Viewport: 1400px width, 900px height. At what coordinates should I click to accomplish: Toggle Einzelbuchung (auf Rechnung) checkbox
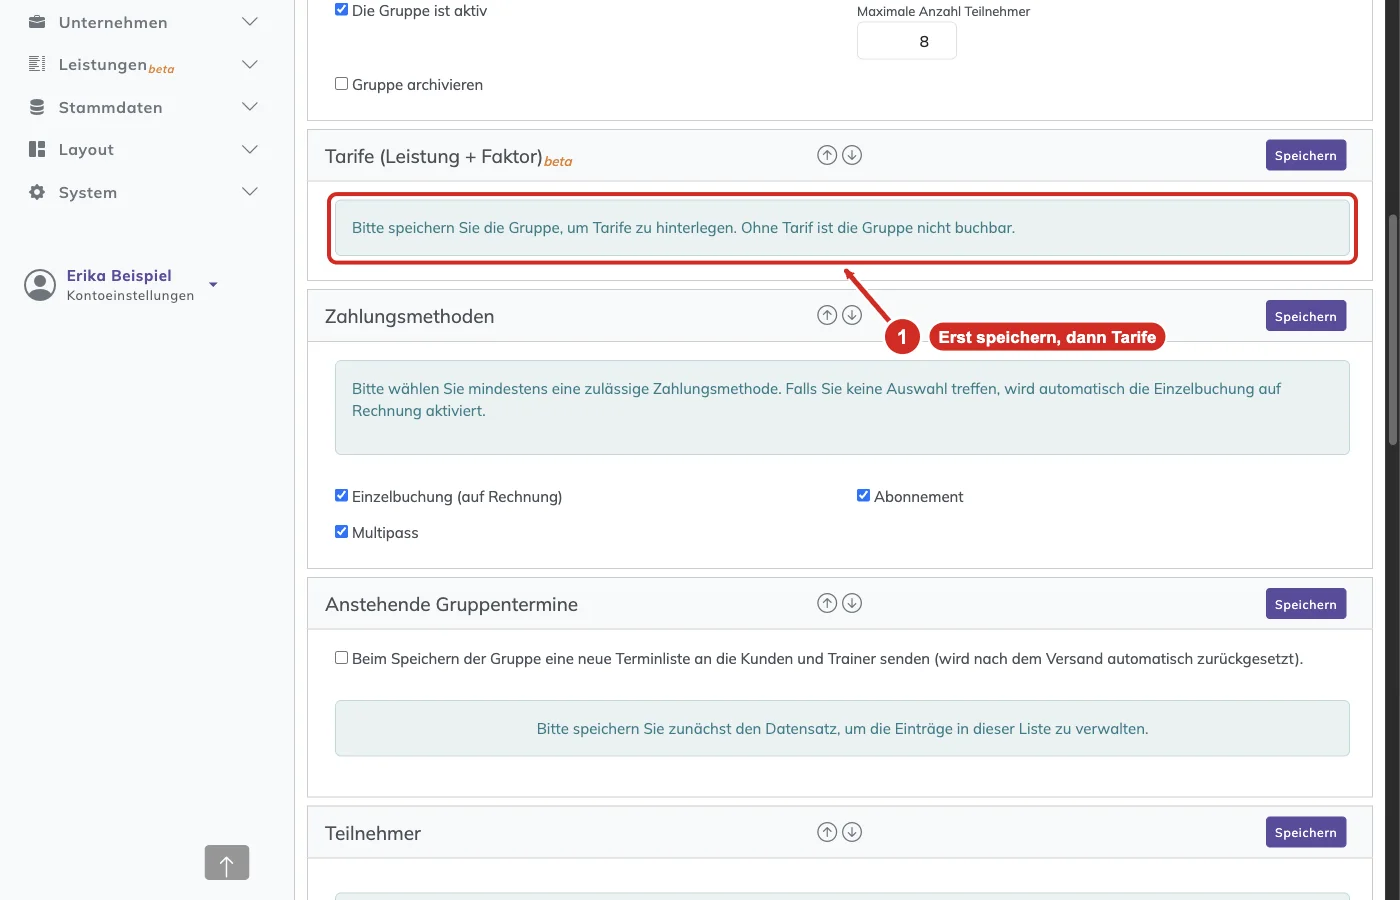coord(341,496)
